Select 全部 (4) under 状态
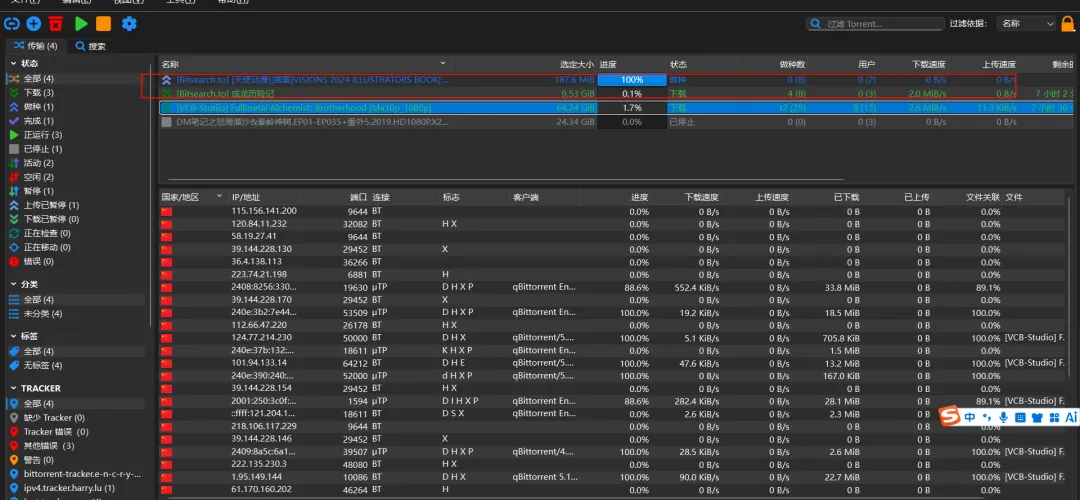 [76, 79]
